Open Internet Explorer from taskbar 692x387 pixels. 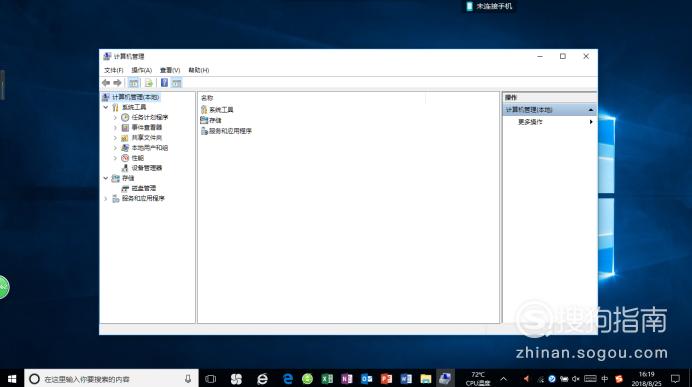[x=262, y=379]
